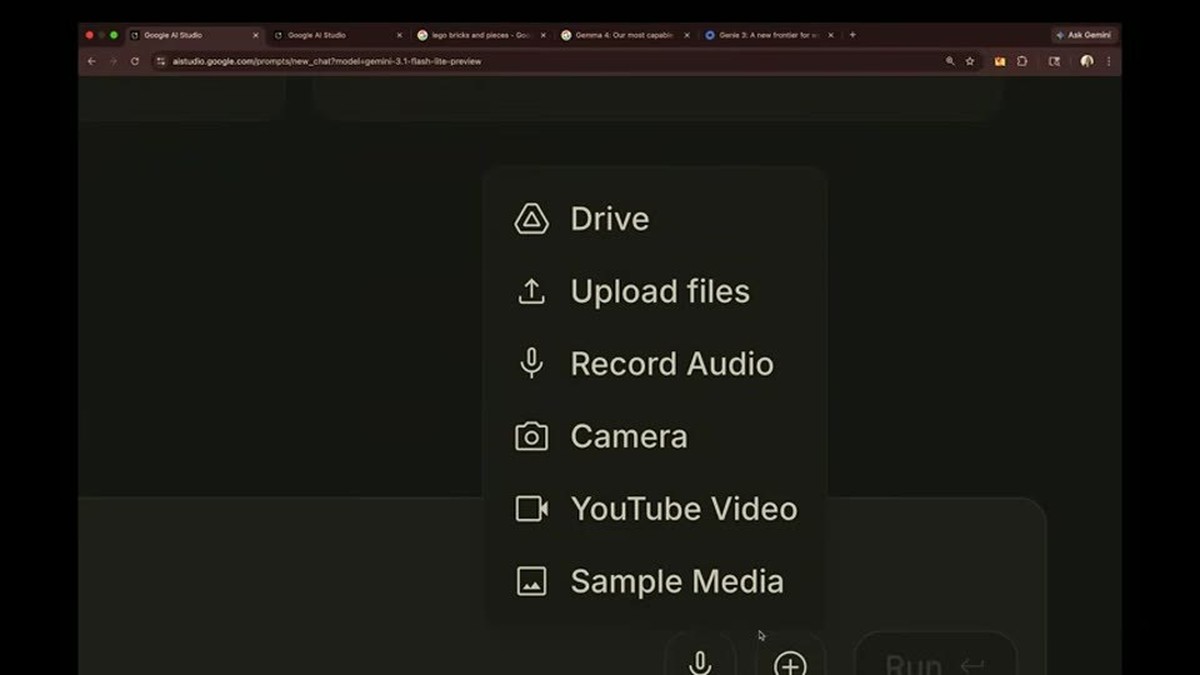Click the YouTube Video camcorder icon
The width and height of the screenshot is (1200, 675).
pyautogui.click(x=531, y=509)
